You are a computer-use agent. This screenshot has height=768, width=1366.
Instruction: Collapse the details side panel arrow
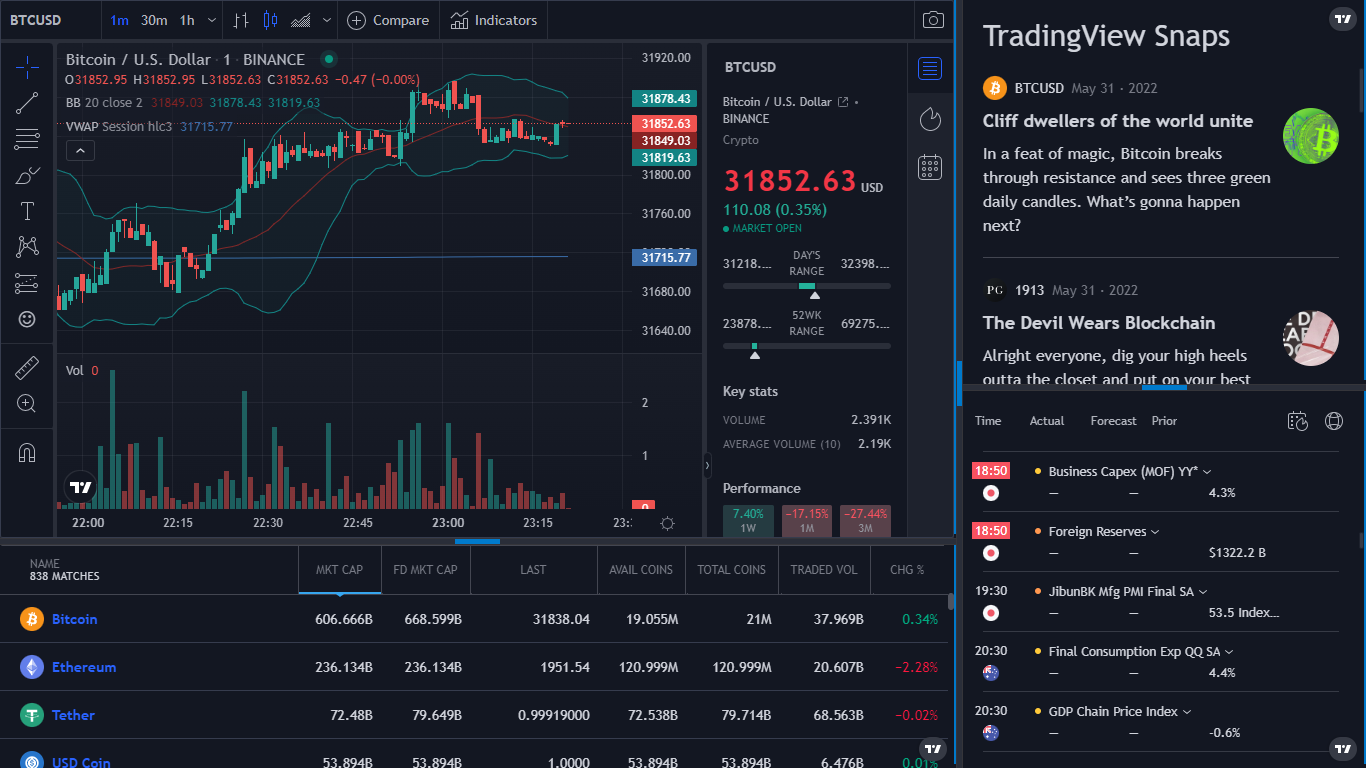click(x=708, y=465)
